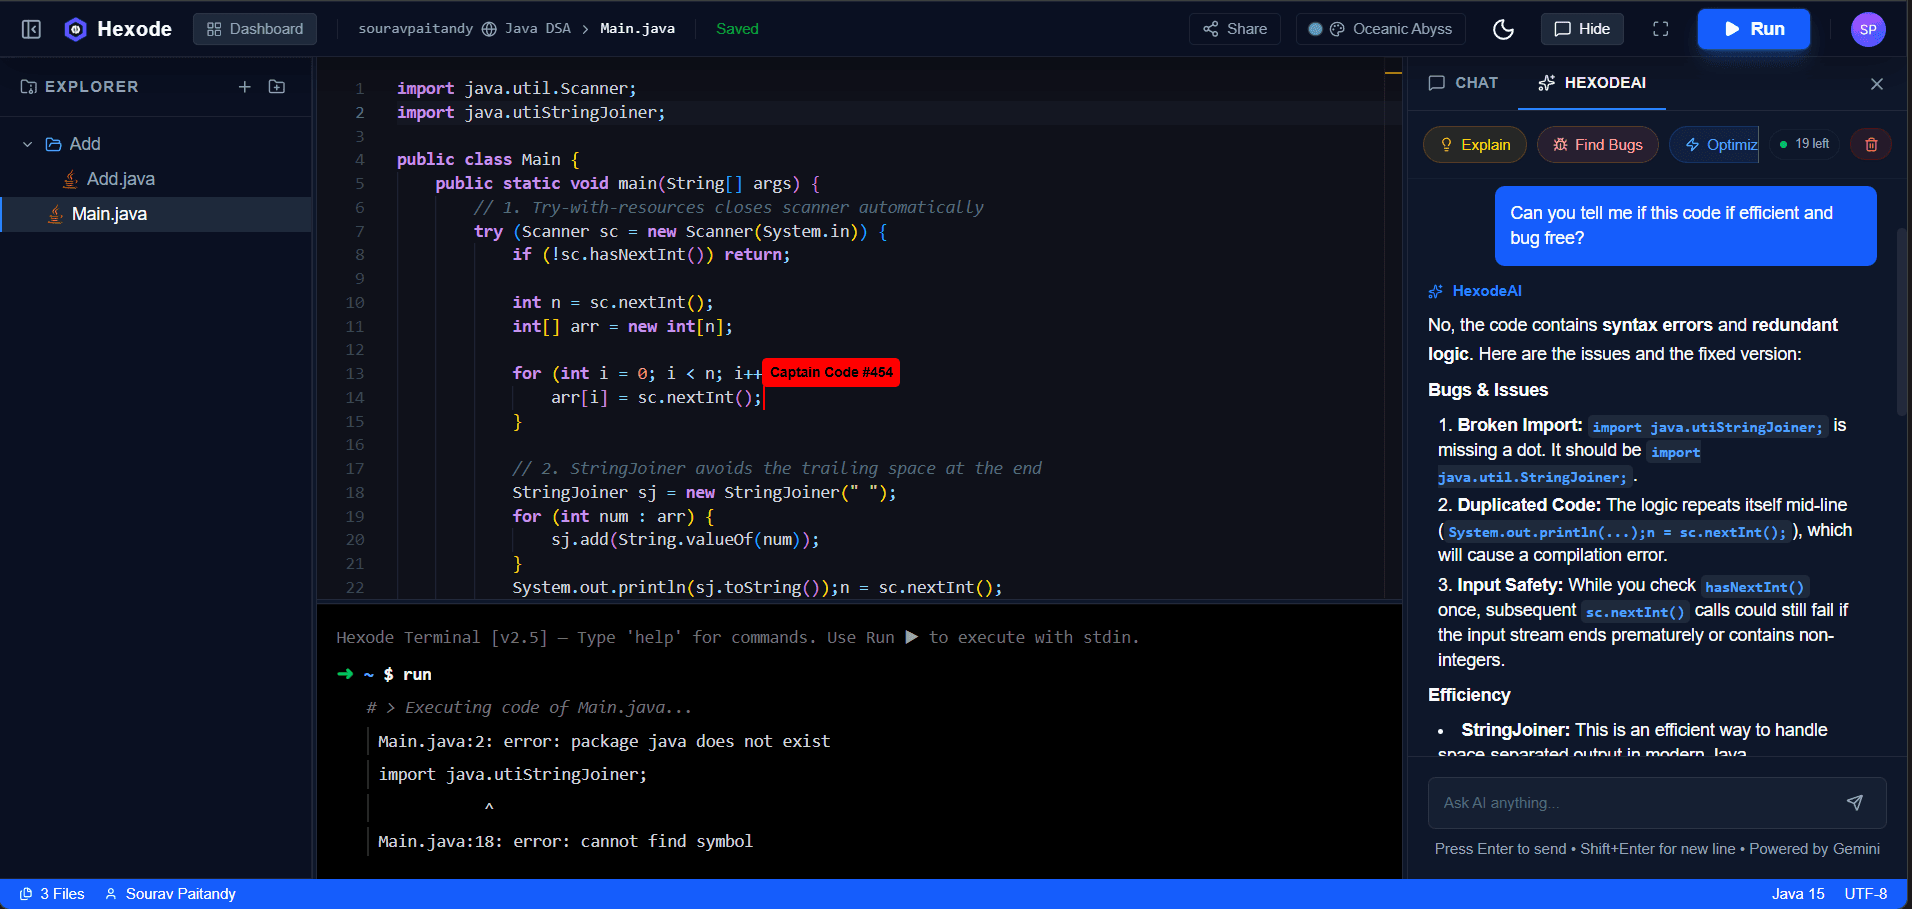The height and width of the screenshot is (909, 1912).
Task: Switch to the CHAT tab
Action: click(1463, 83)
